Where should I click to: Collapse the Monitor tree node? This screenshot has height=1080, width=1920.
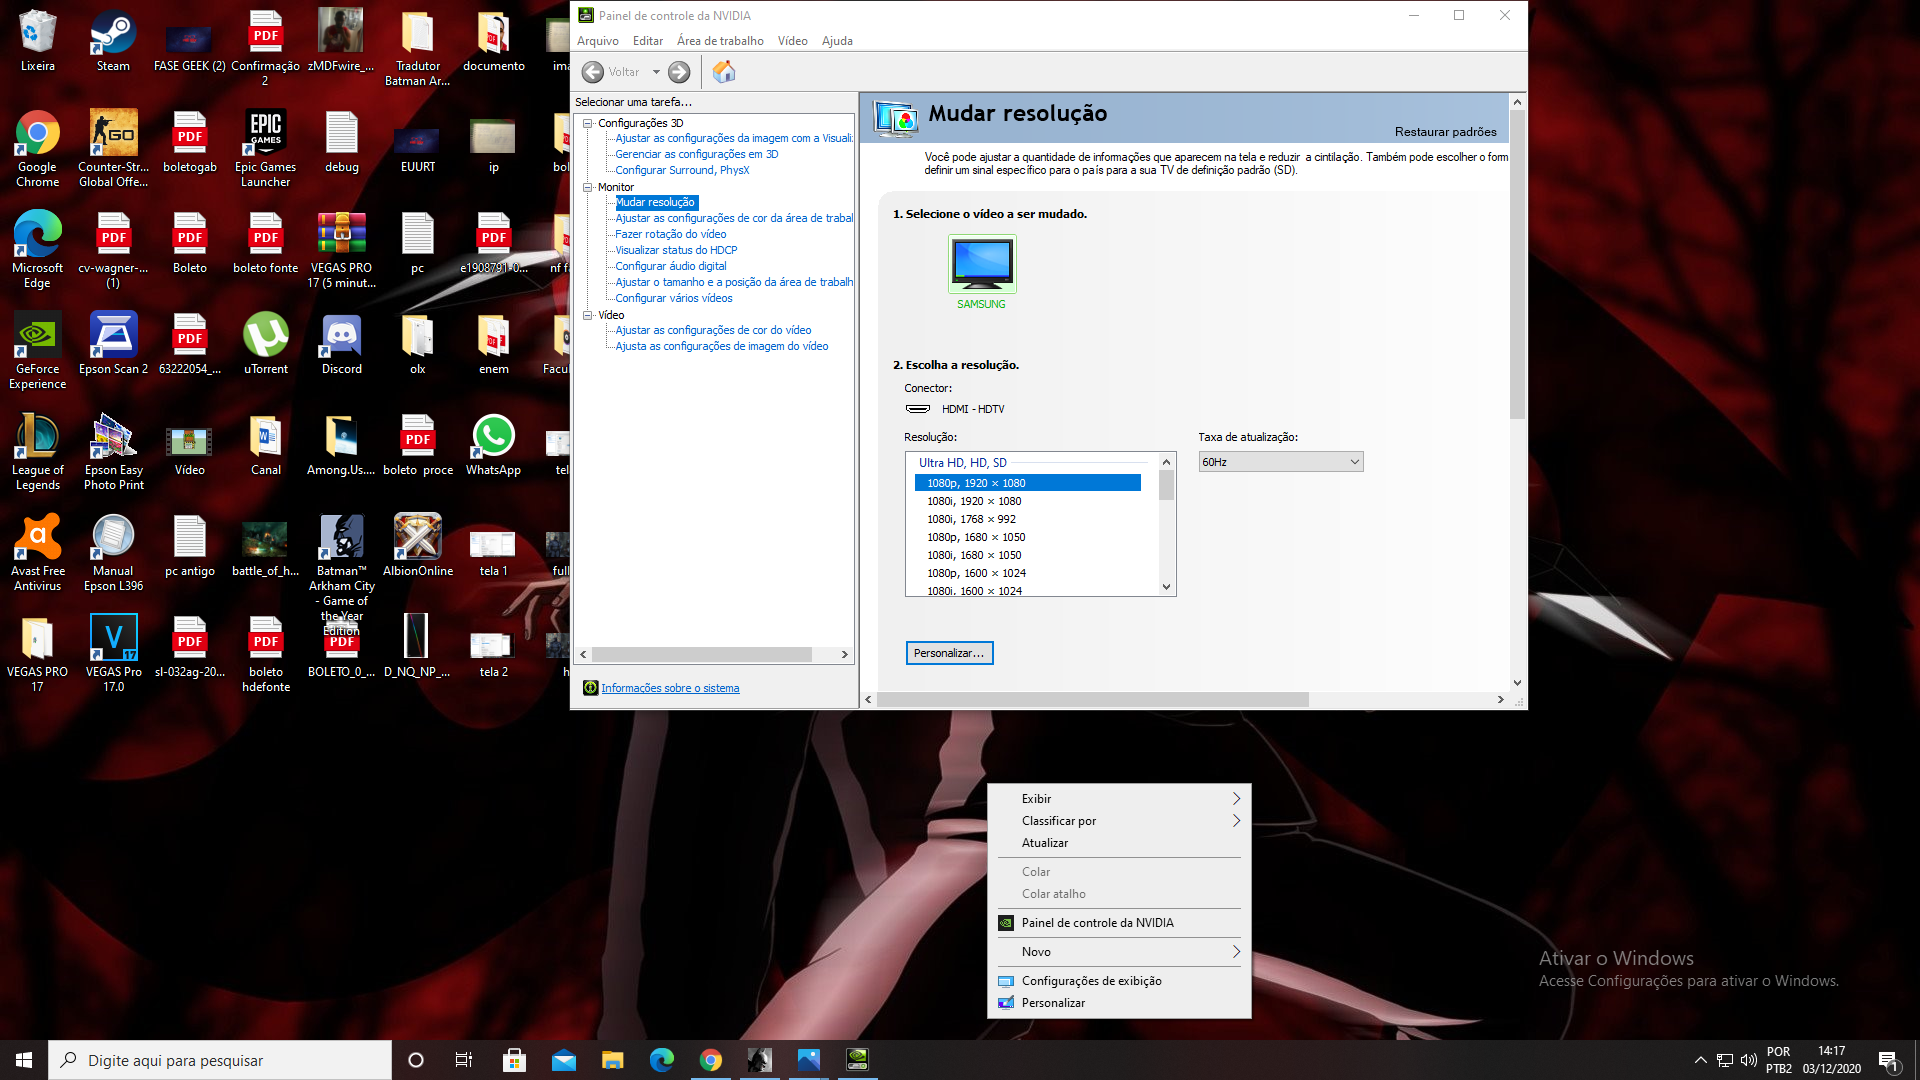[588, 187]
